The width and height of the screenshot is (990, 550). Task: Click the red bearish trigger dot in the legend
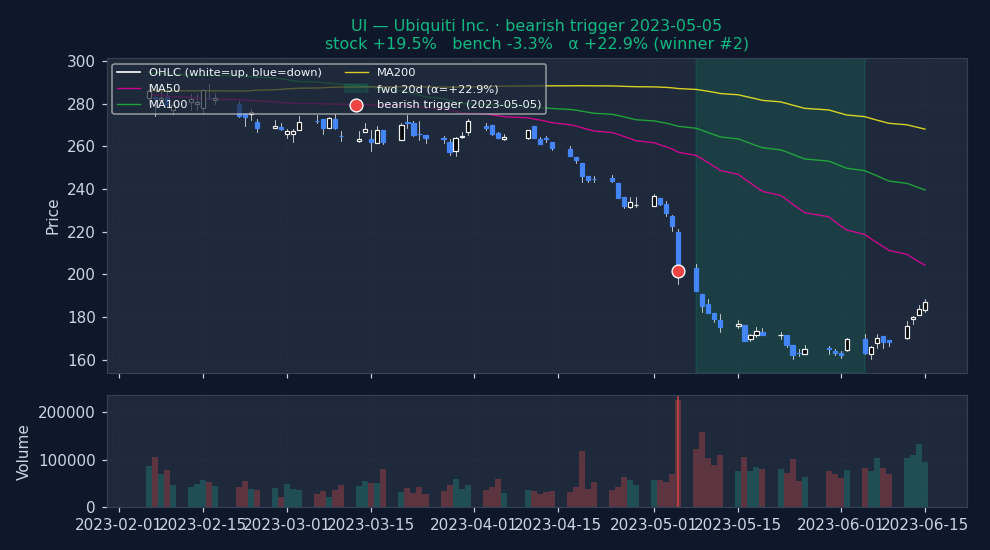point(356,105)
